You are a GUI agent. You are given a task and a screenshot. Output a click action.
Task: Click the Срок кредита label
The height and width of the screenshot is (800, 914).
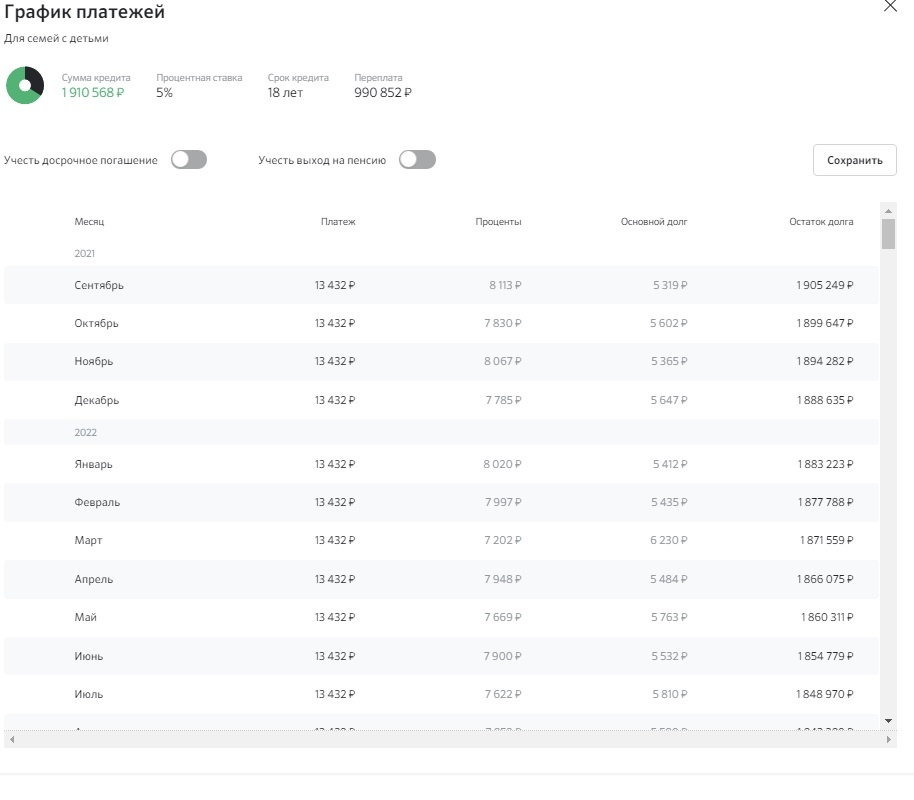pos(298,78)
